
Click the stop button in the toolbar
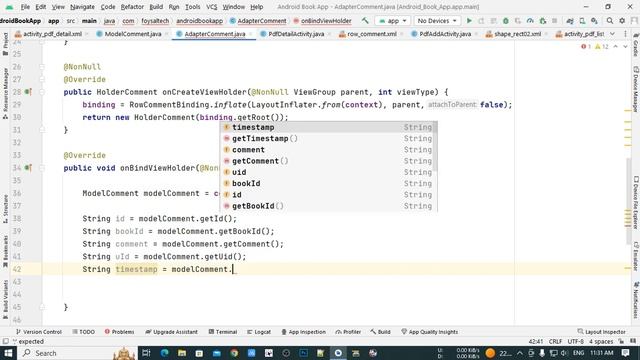[x=554, y=21]
